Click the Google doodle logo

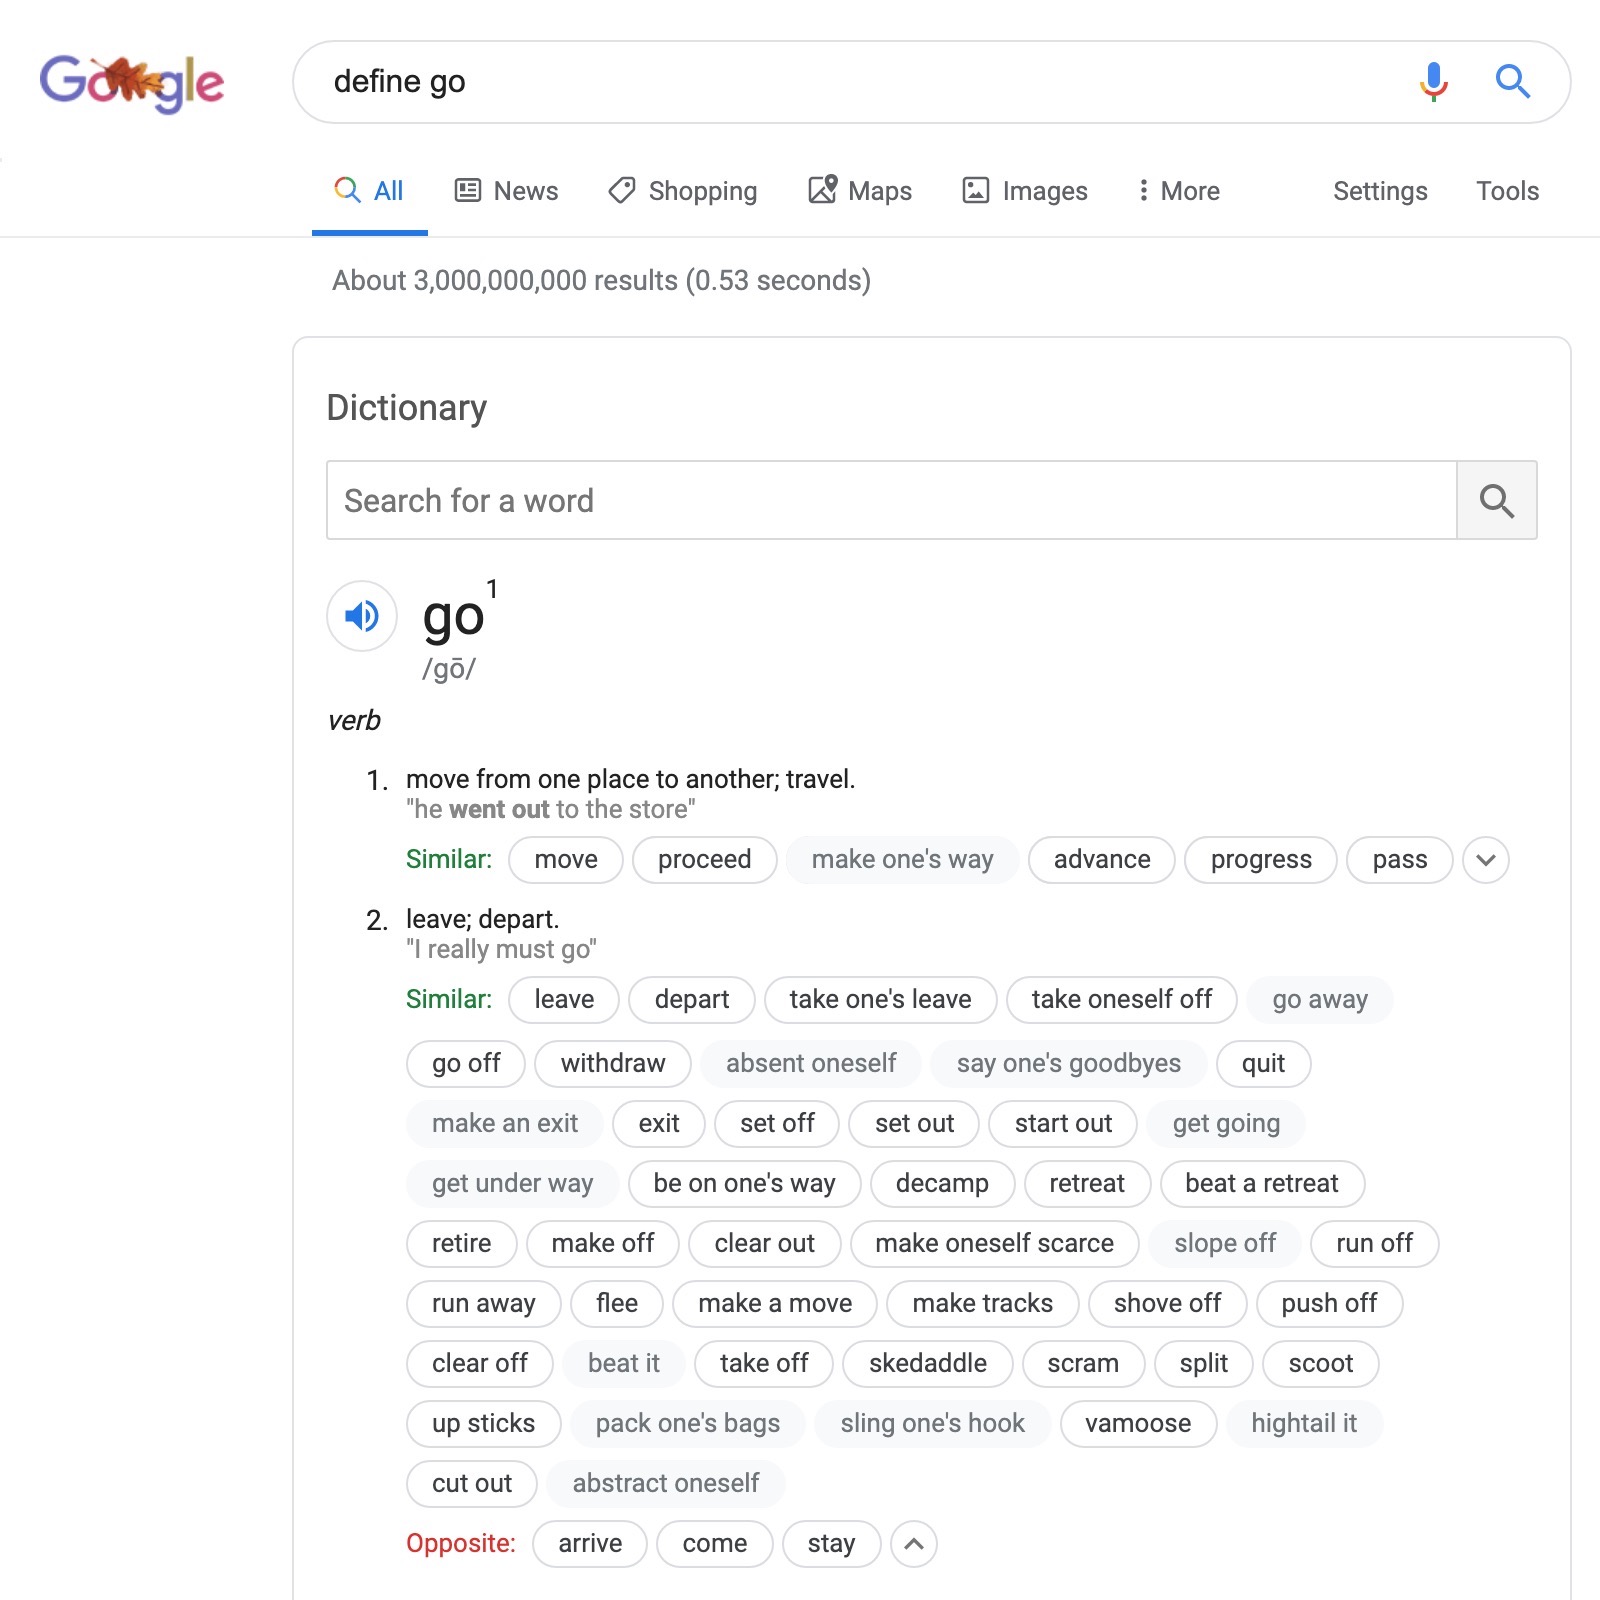click(x=131, y=84)
